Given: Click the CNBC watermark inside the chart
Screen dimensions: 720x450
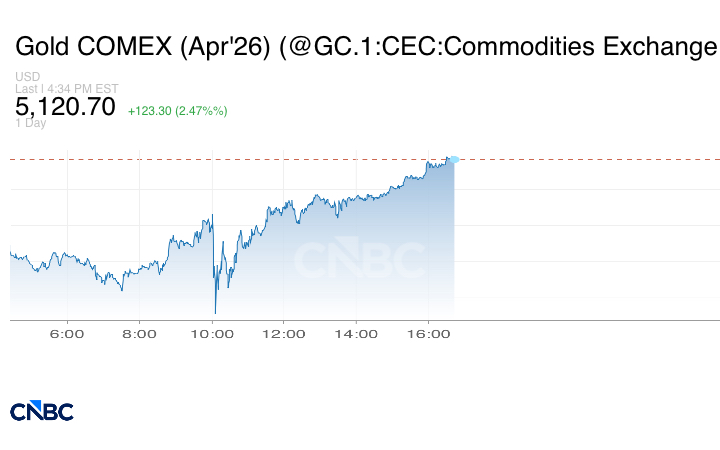Looking at the screenshot, I should pyautogui.click(x=358, y=259).
